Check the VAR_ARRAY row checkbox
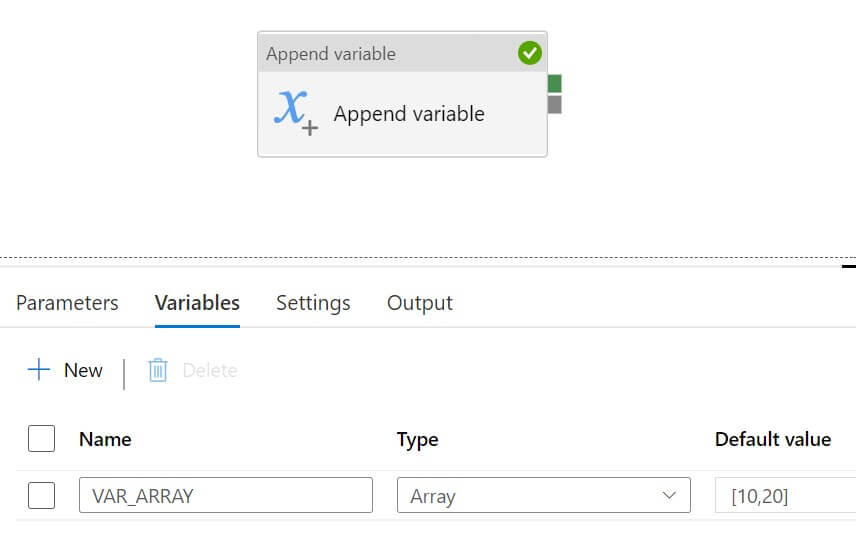The width and height of the screenshot is (856, 544). click(x=42, y=495)
